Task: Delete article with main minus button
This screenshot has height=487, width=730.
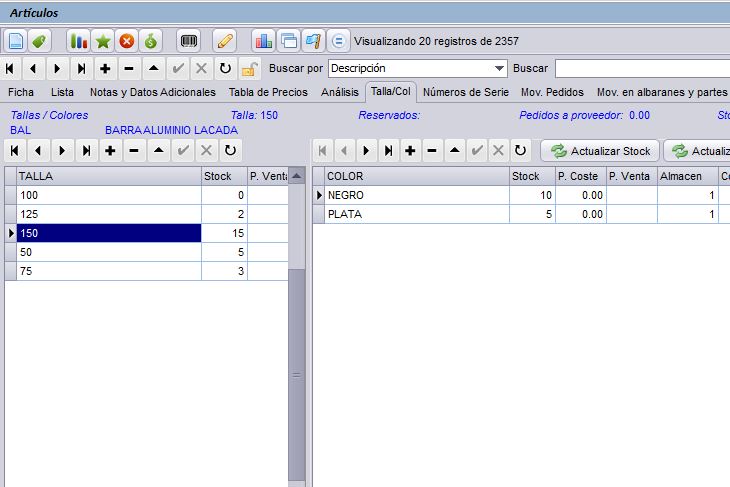Action: point(129,69)
